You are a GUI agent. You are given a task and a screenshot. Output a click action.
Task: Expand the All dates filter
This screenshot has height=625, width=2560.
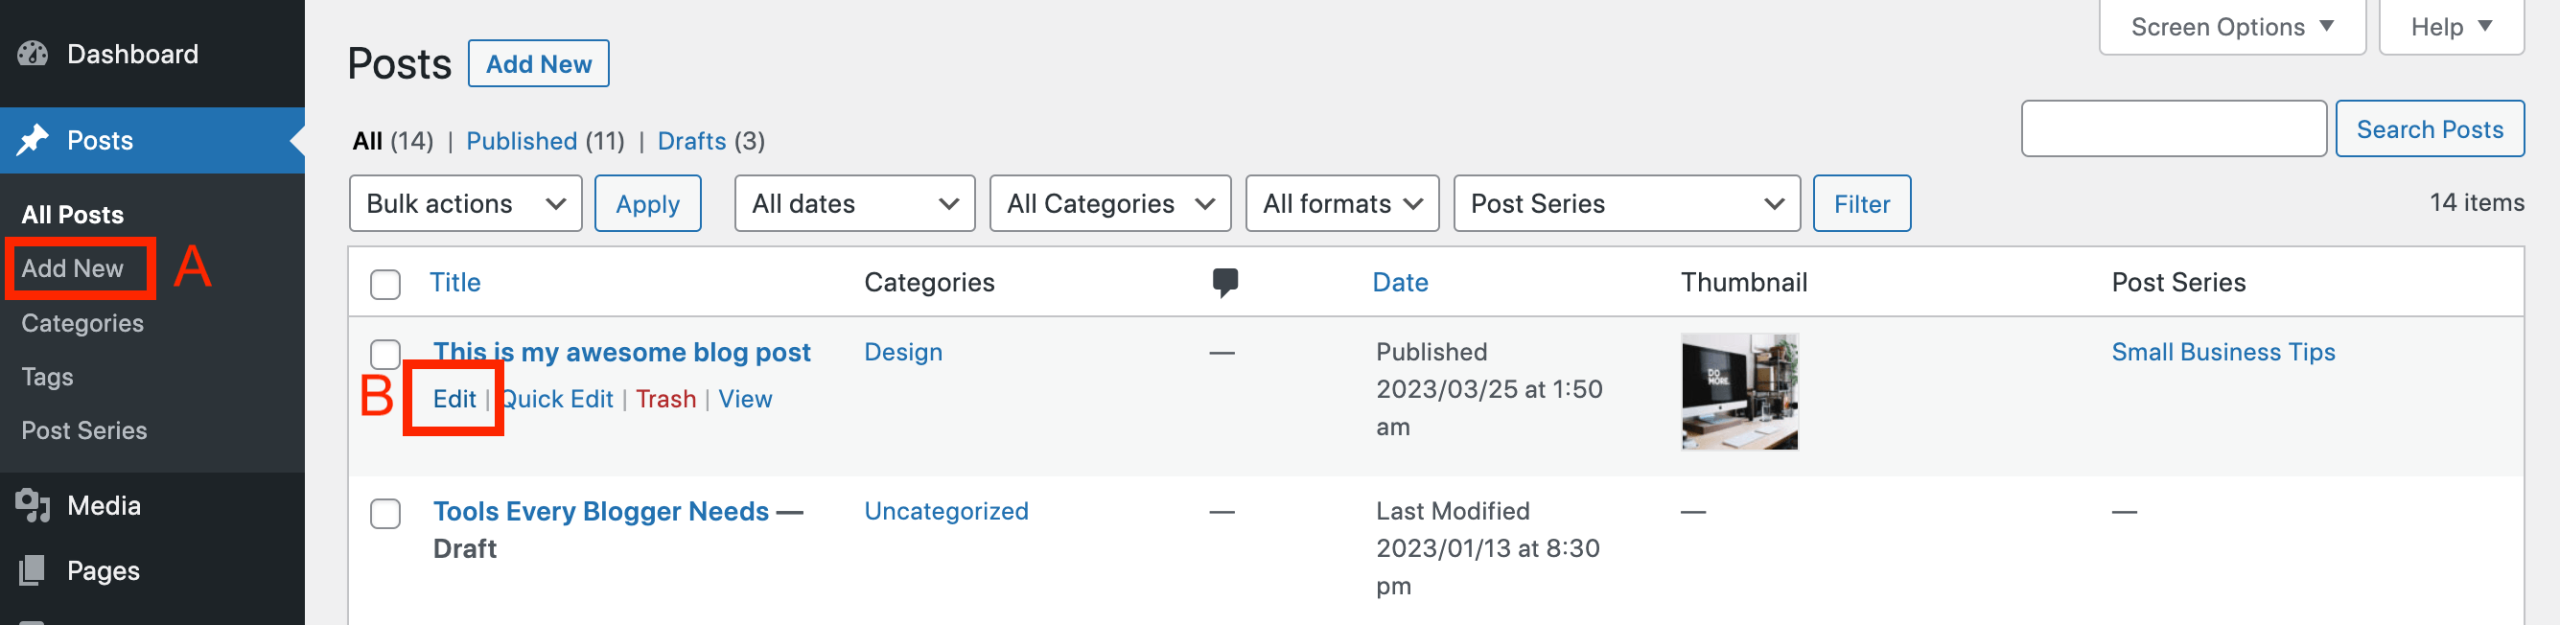pyautogui.click(x=854, y=204)
